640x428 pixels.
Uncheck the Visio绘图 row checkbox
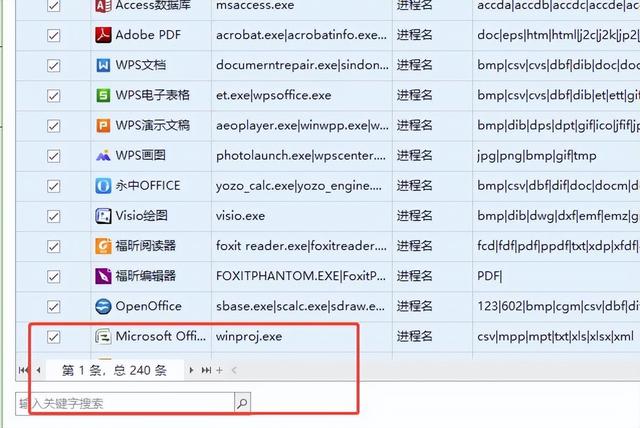tap(53, 216)
